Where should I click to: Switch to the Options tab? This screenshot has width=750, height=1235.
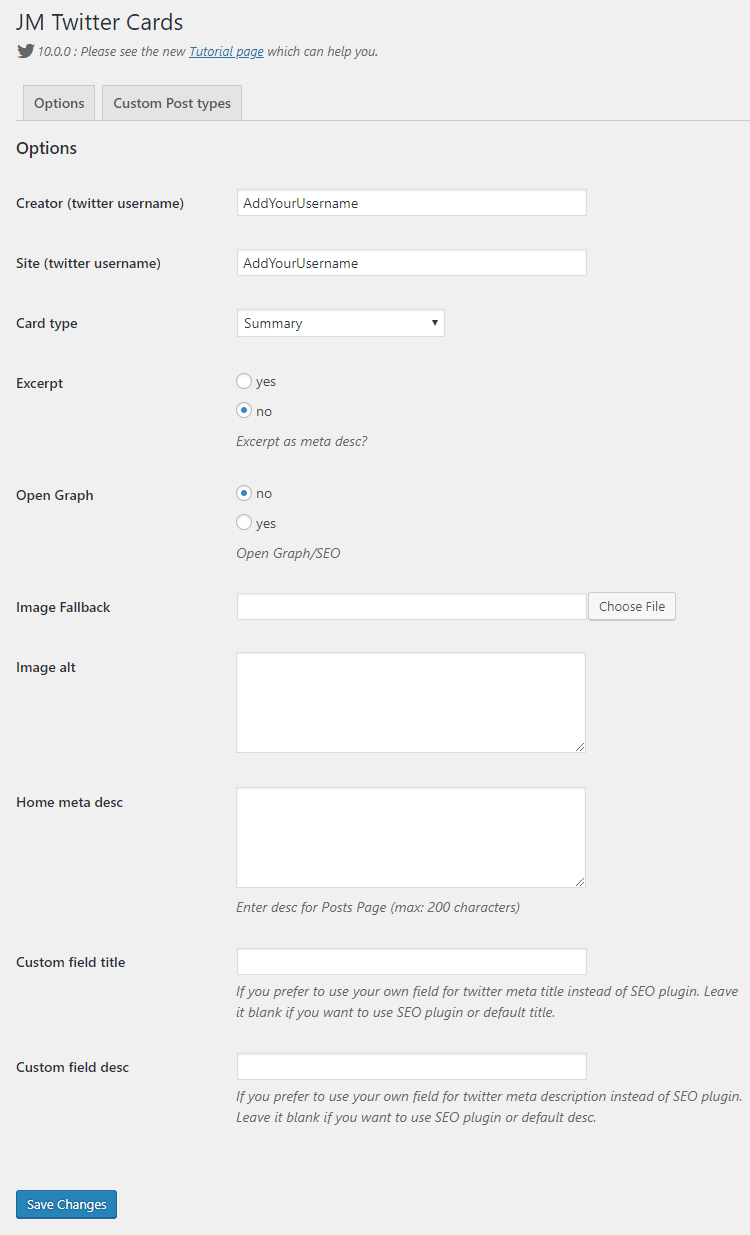click(x=59, y=103)
